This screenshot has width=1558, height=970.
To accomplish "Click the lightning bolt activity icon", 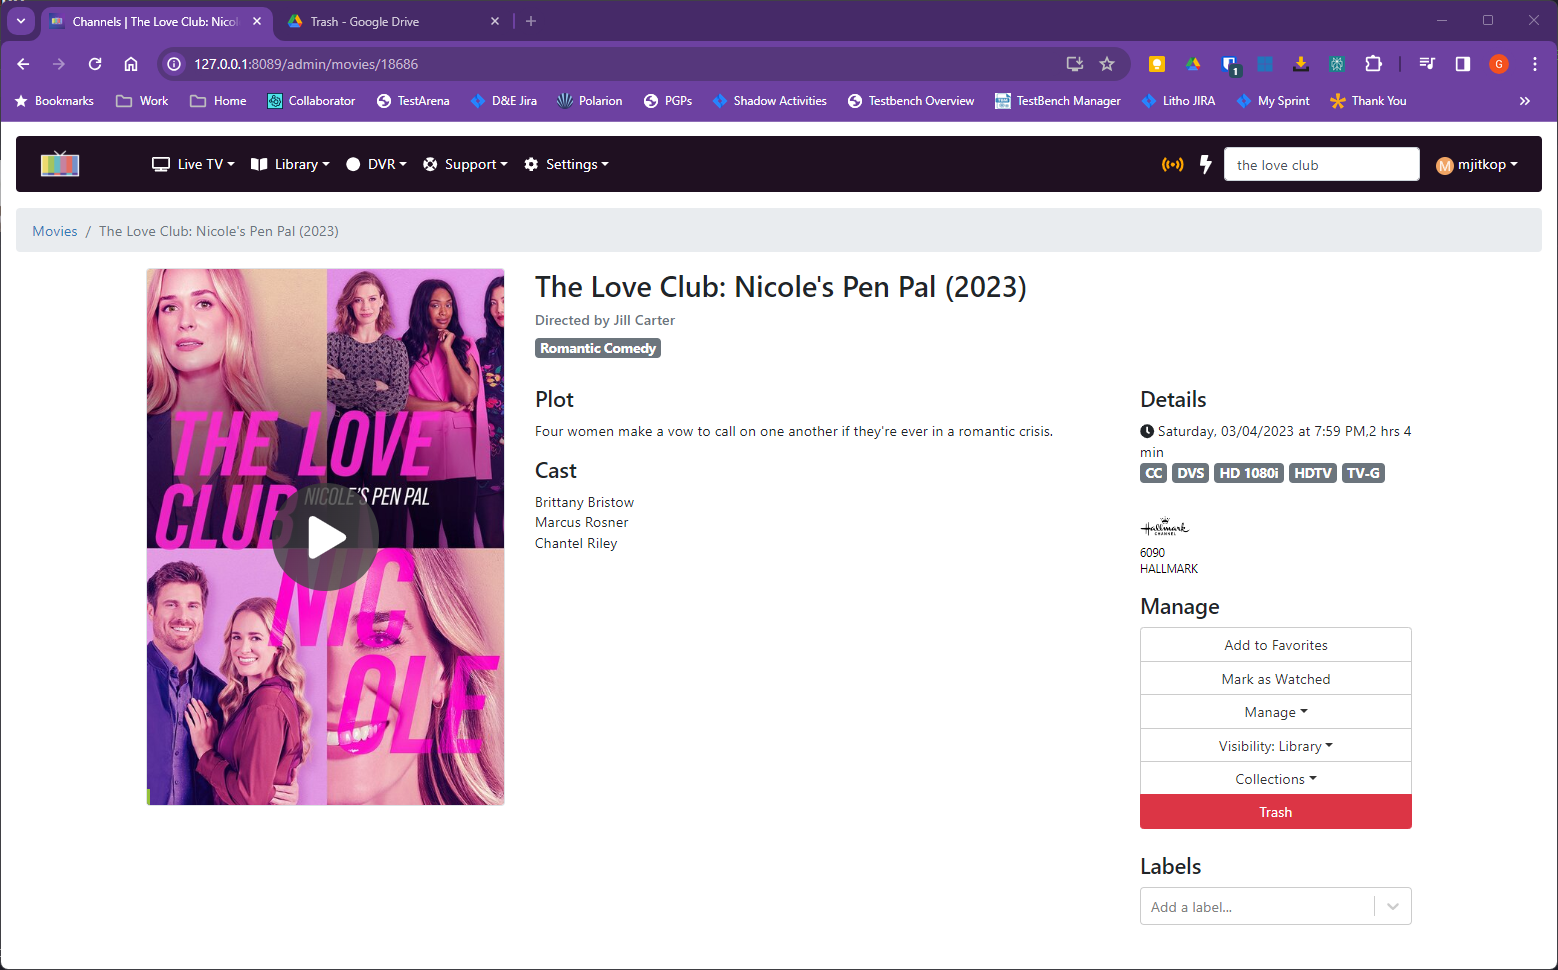I will pyautogui.click(x=1205, y=164).
